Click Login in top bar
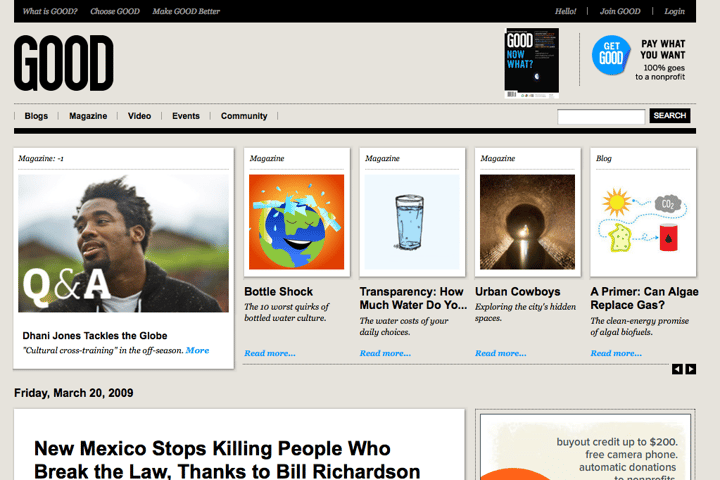 675,11
